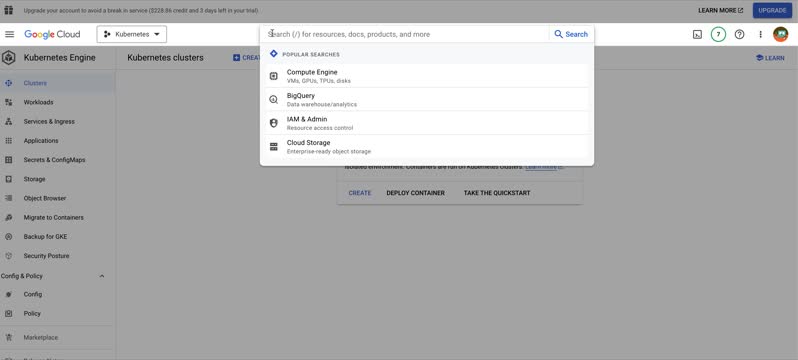
Task: Click the Compute Engine suggestion icon
Action: coord(274,76)
